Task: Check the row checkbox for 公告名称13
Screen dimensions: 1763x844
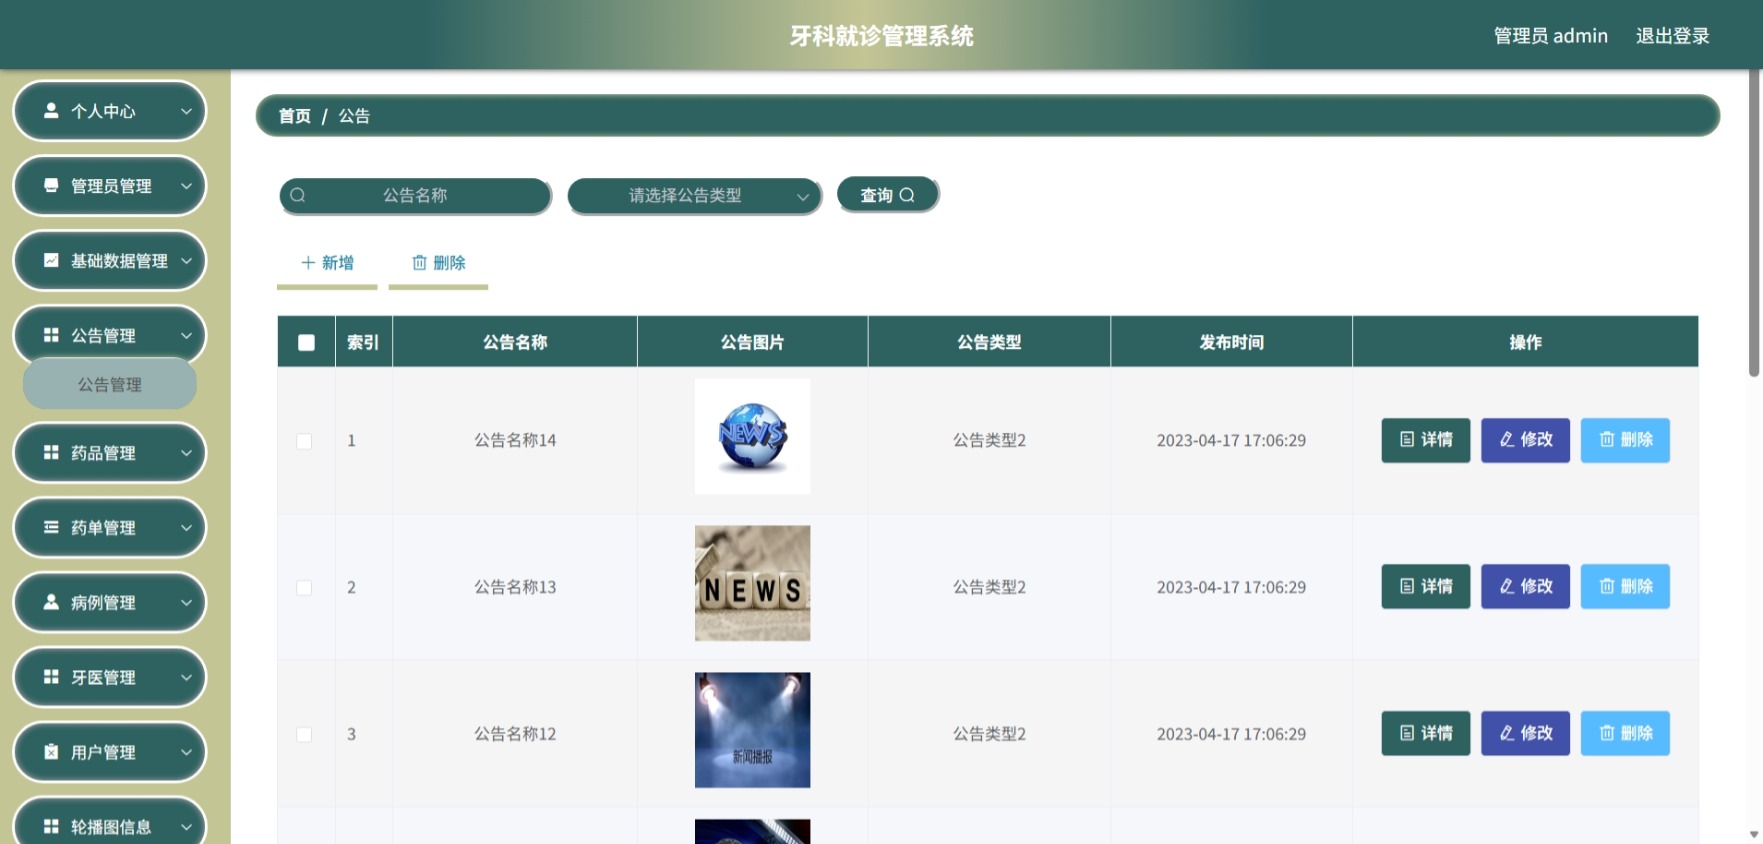Action: coord(304,588)
